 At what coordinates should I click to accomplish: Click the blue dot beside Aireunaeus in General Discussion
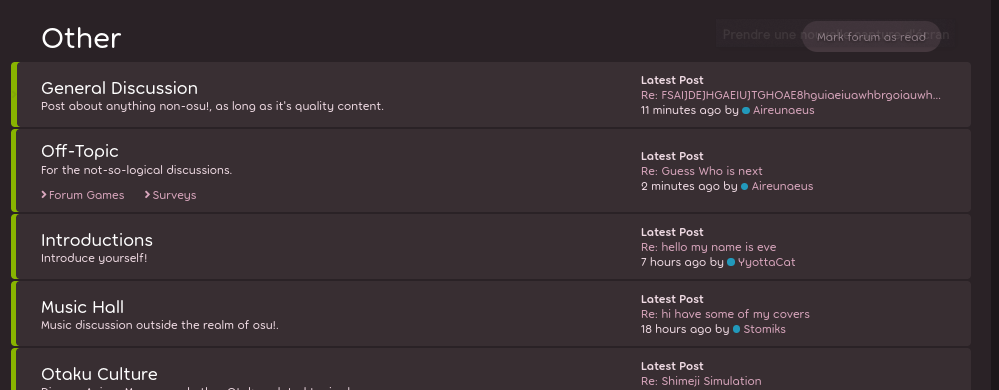[x=746, y=110]
